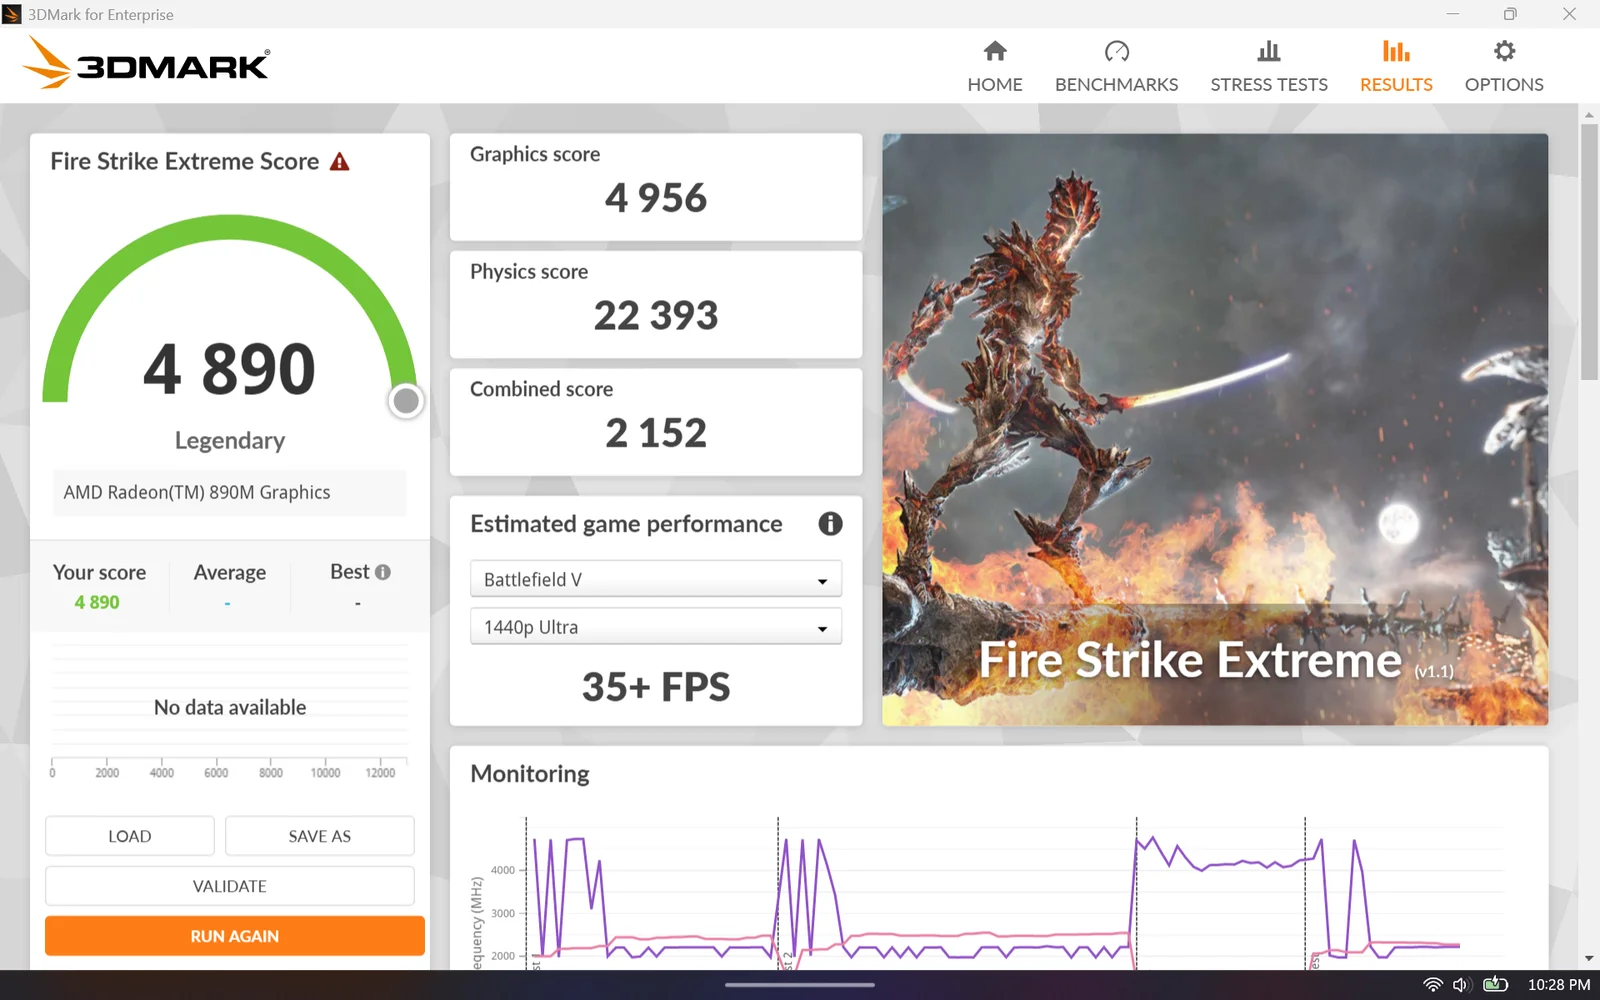The image size is (1600, 1000).
Task: Click the info icon next to Best
Action: coord(383,572)
